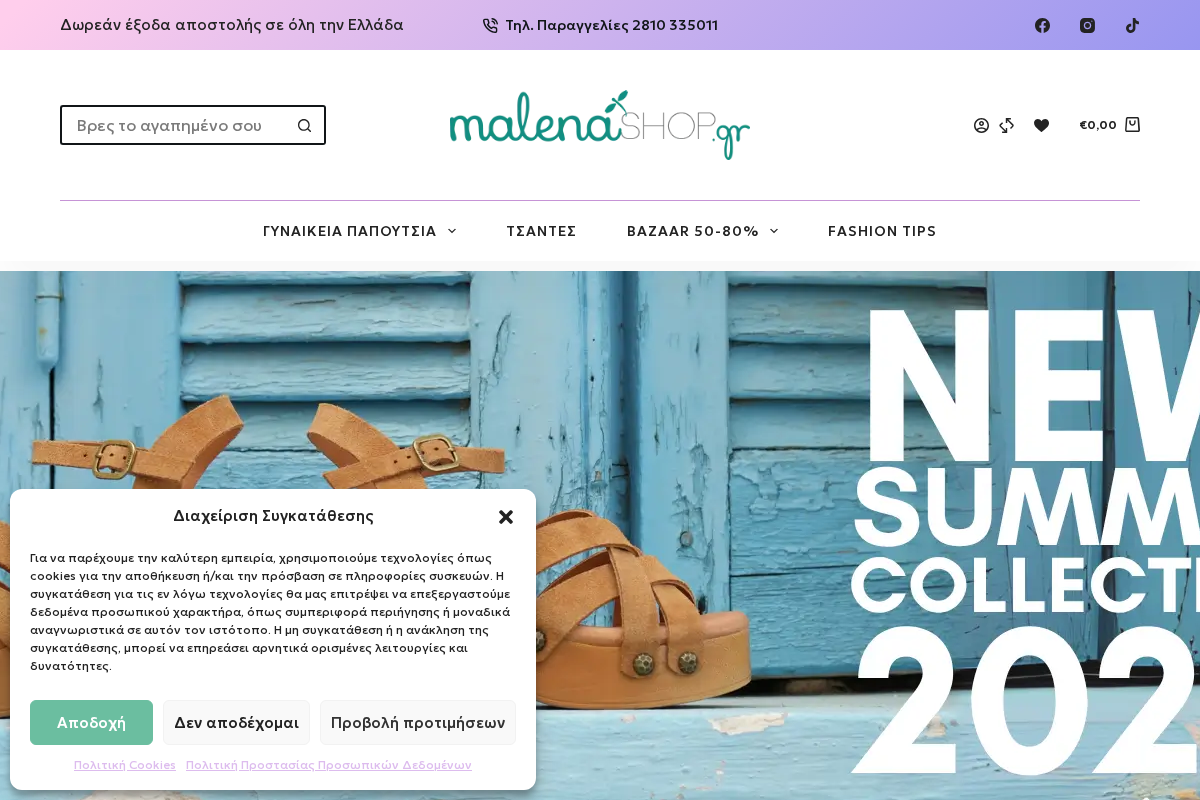Open the product compare icon
The image size is (1200, 800).
pyautogui.click(x=1007, y=125)
